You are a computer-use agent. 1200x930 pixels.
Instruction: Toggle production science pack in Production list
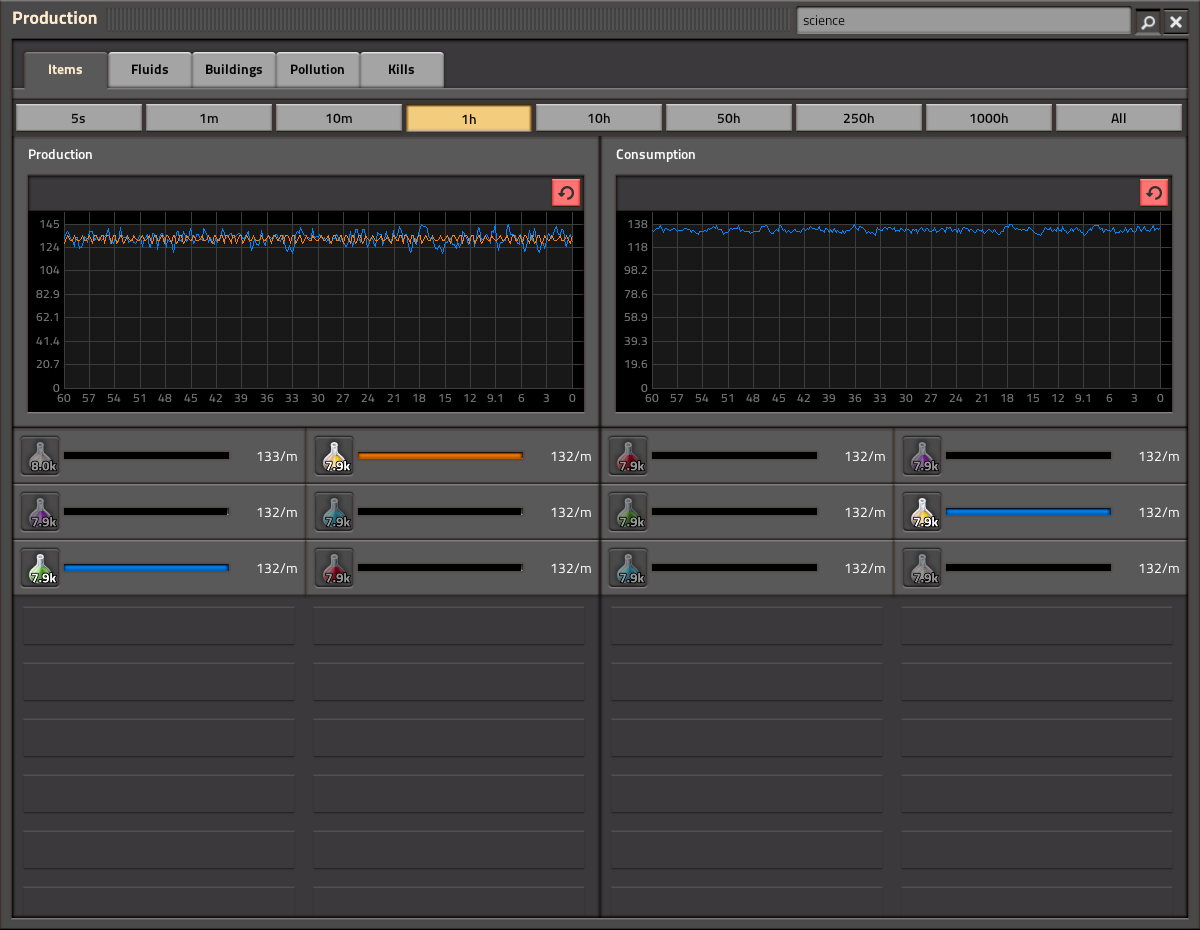click(41, 512)
